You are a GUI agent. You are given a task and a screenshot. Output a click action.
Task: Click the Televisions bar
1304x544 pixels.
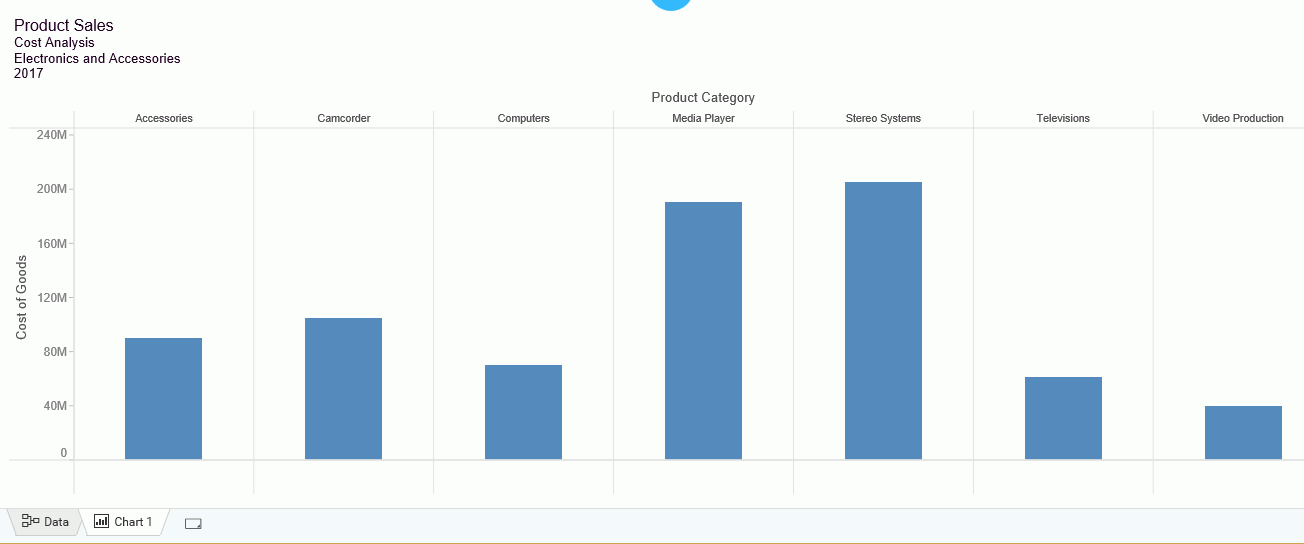[1063, 418]
